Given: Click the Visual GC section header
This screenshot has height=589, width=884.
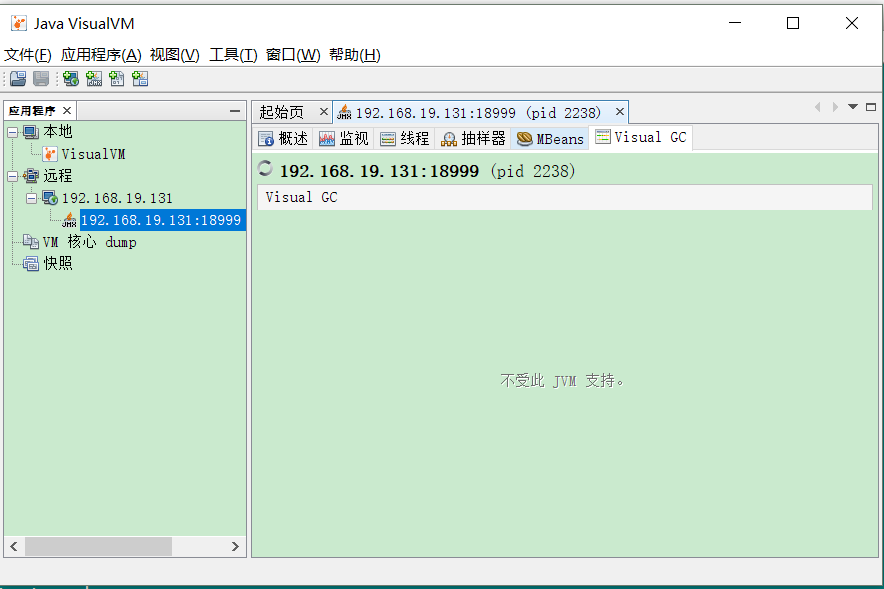Looking at the screenshot, I should click(x=565, y=197).
